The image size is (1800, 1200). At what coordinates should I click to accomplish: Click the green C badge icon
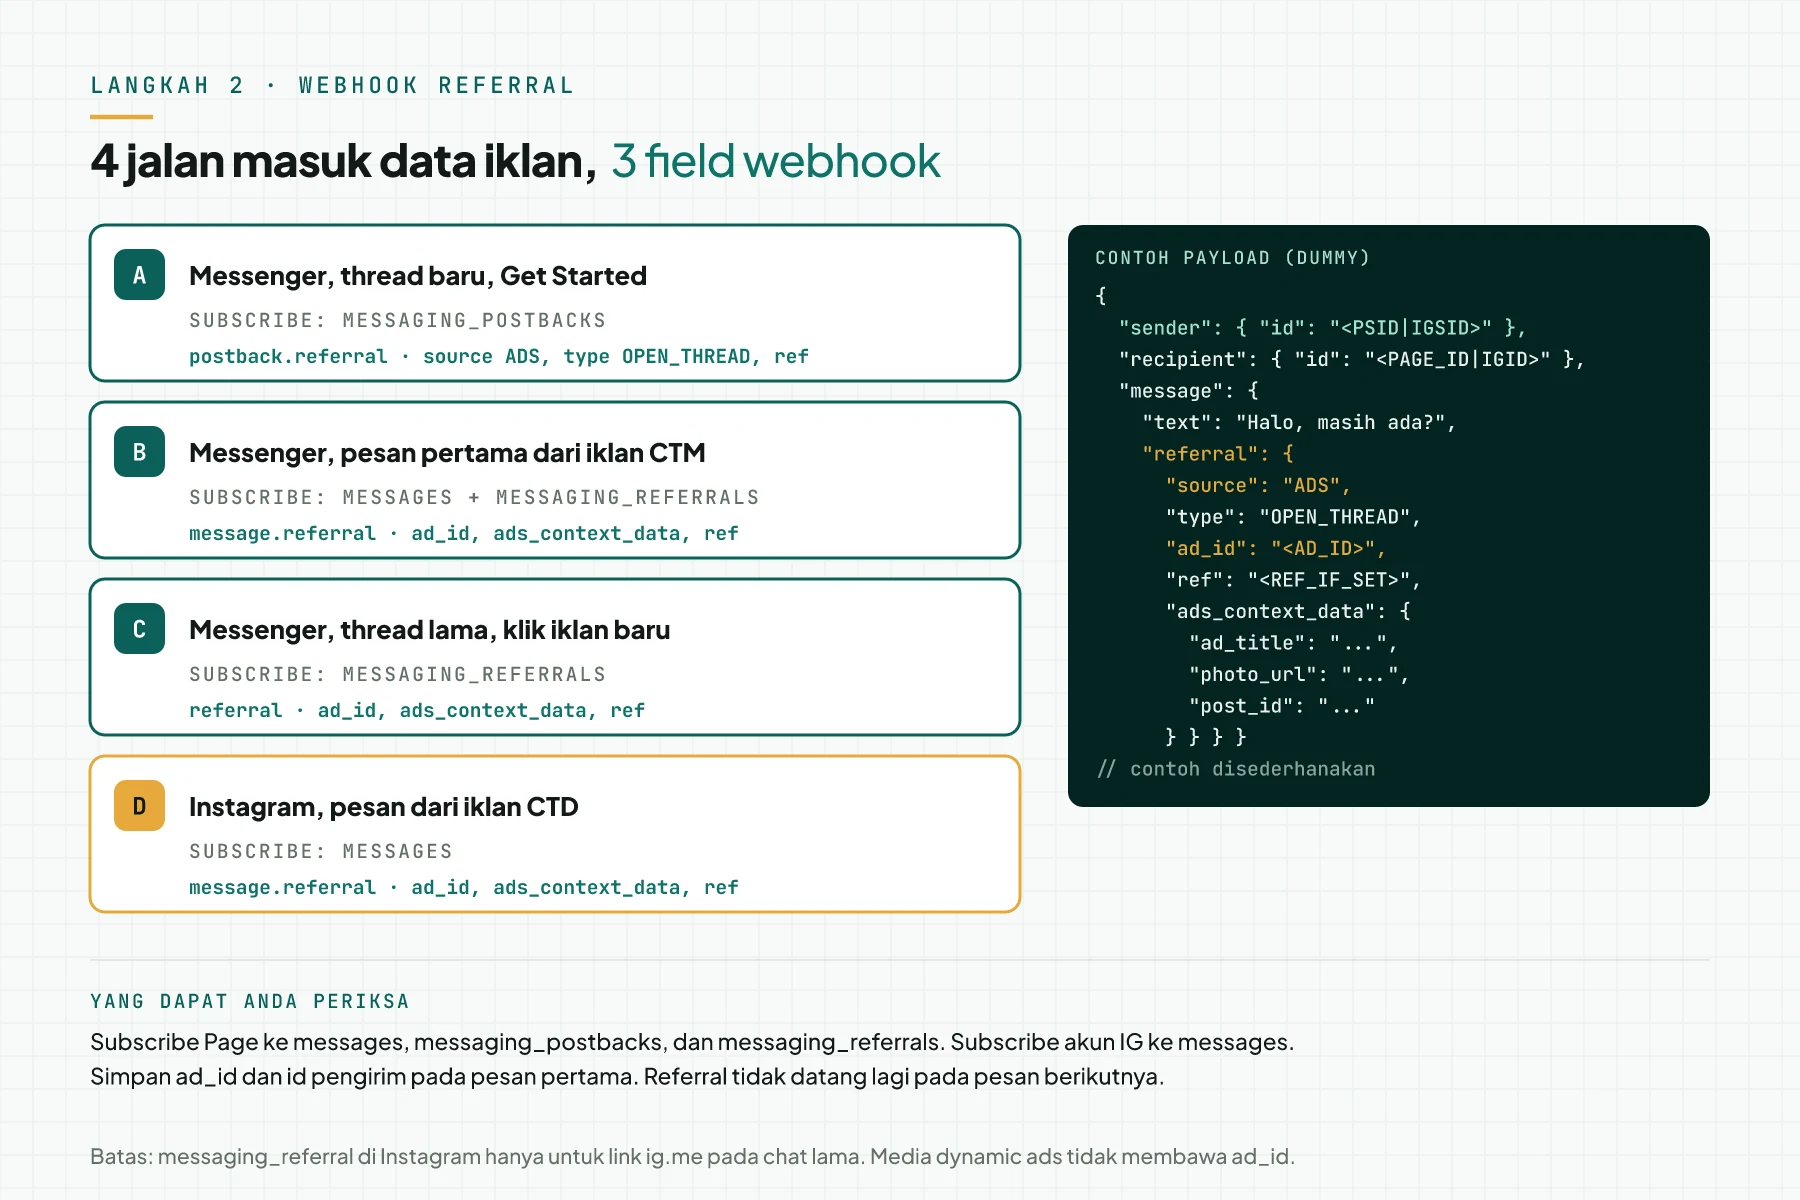[x=139, y=629]
